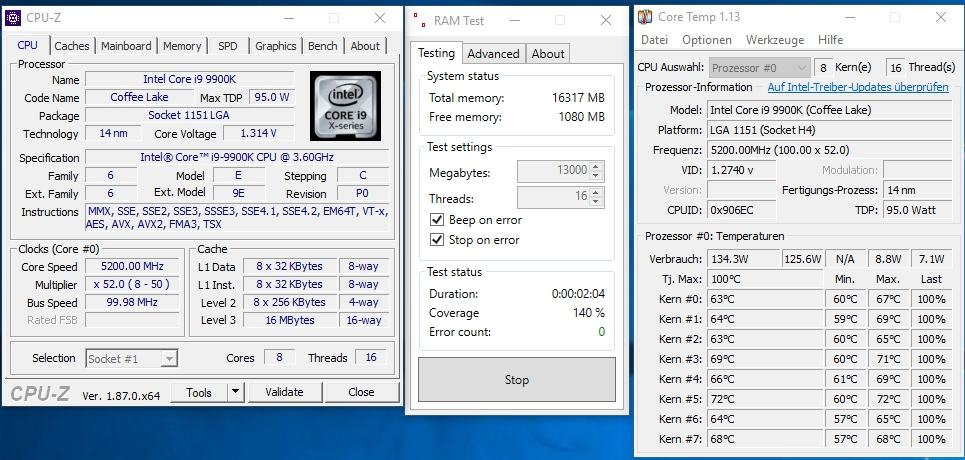Screen dimensions: 965x460
Task: Open the Mainboard tab in CPU-Z
Action: point(126,46)
